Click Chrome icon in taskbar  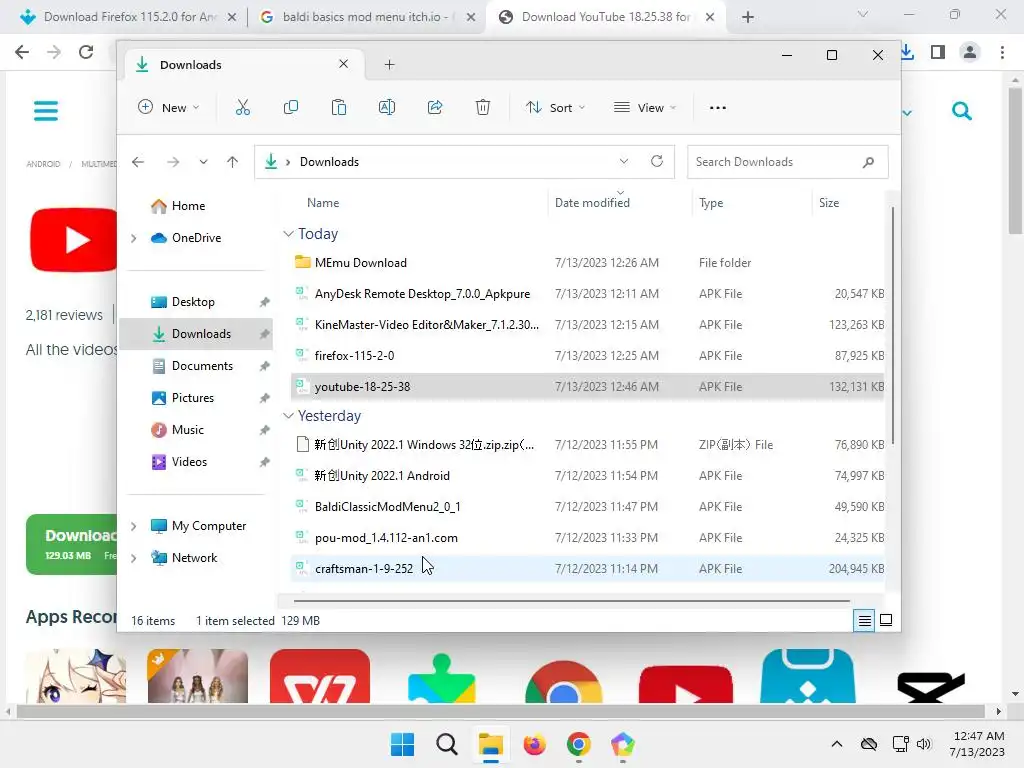(579, 744)
